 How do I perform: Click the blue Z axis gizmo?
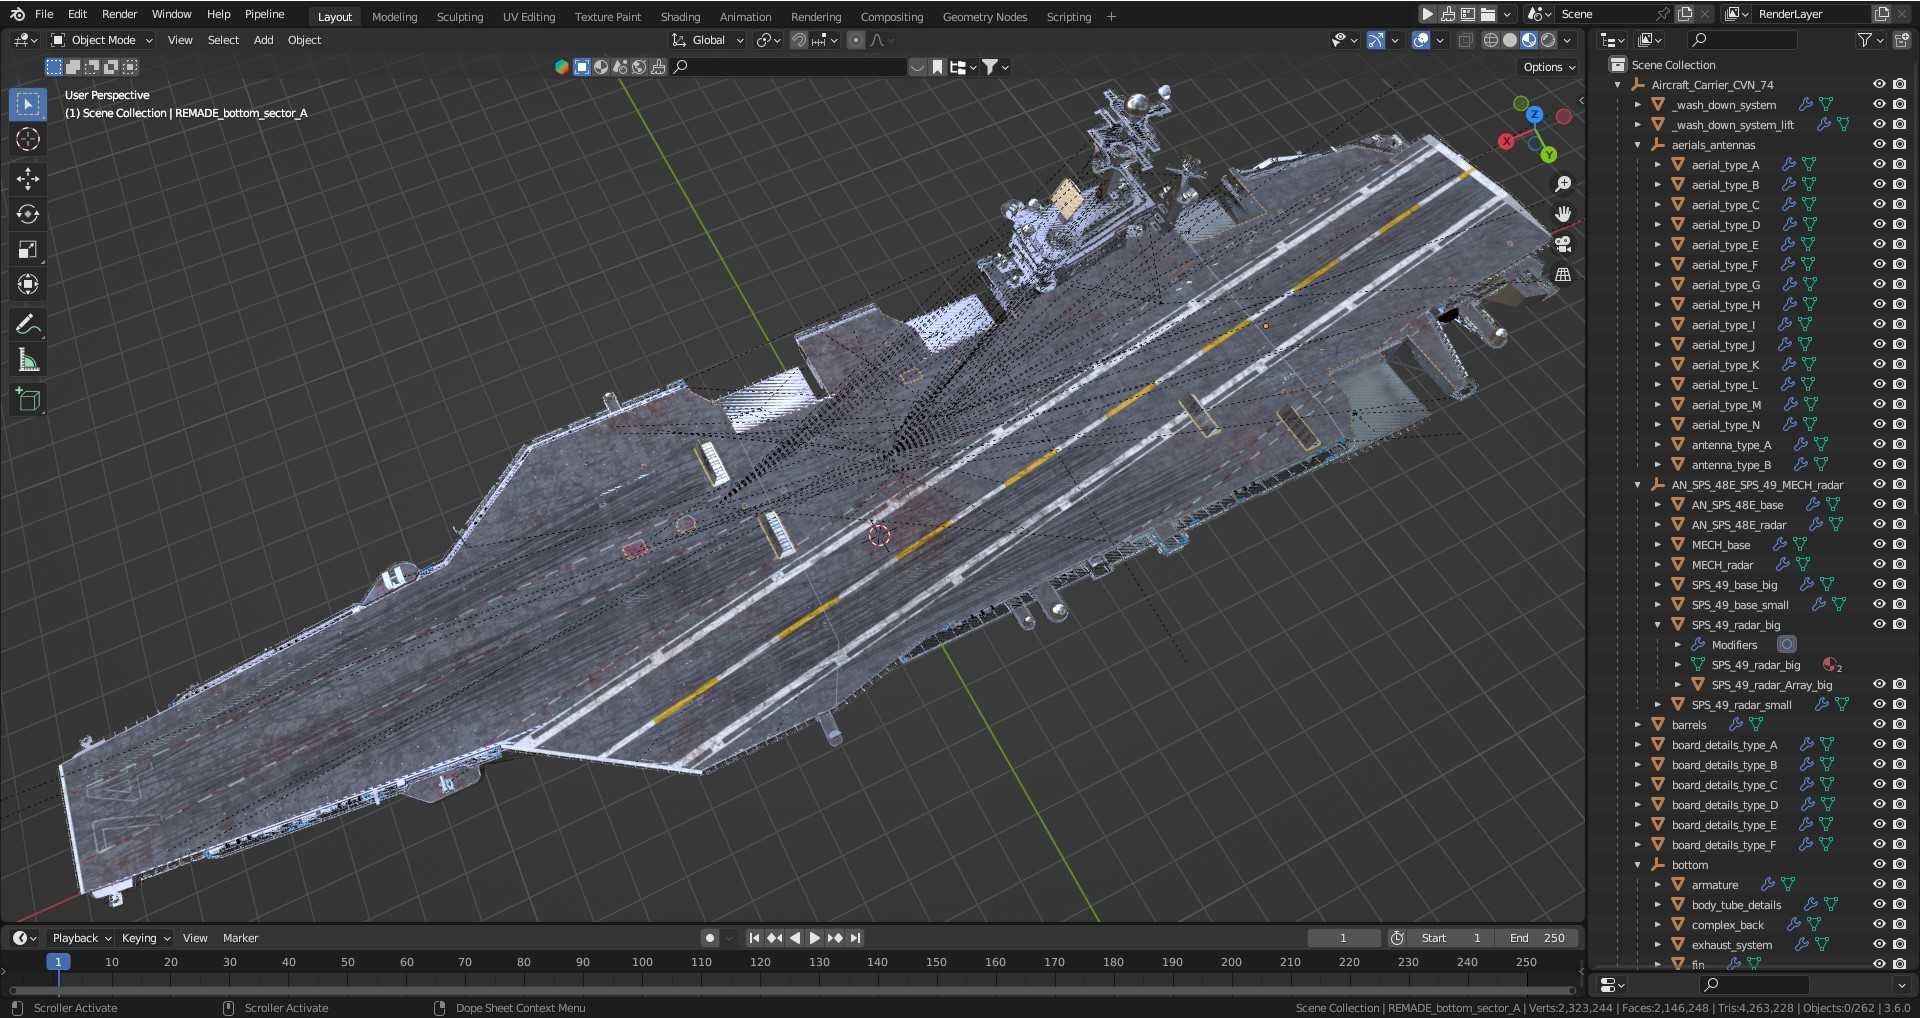pyautogui.click(x=1535, y=115)
